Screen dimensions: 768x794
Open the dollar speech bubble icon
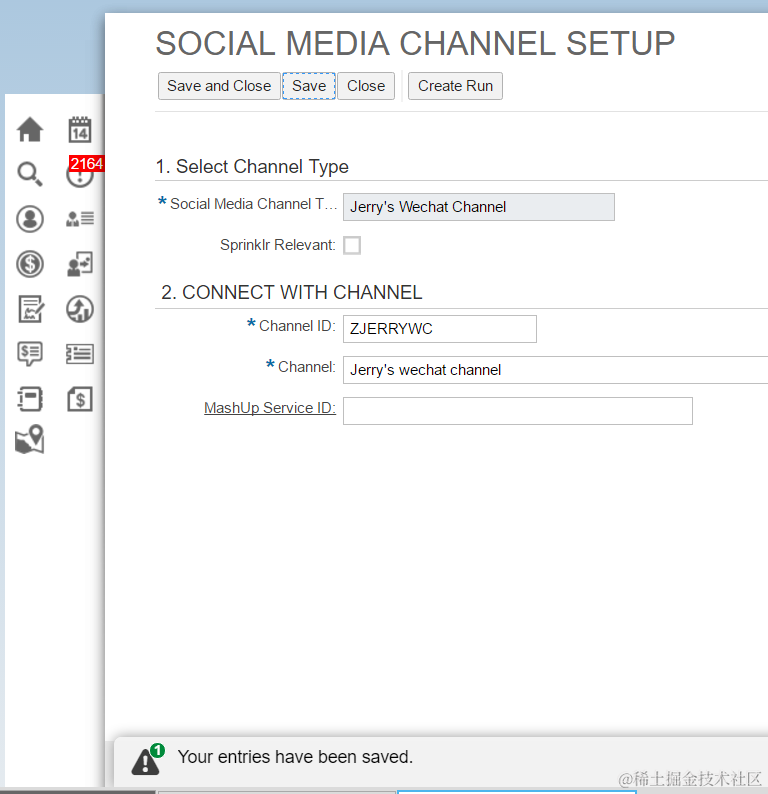click(30, 353)
